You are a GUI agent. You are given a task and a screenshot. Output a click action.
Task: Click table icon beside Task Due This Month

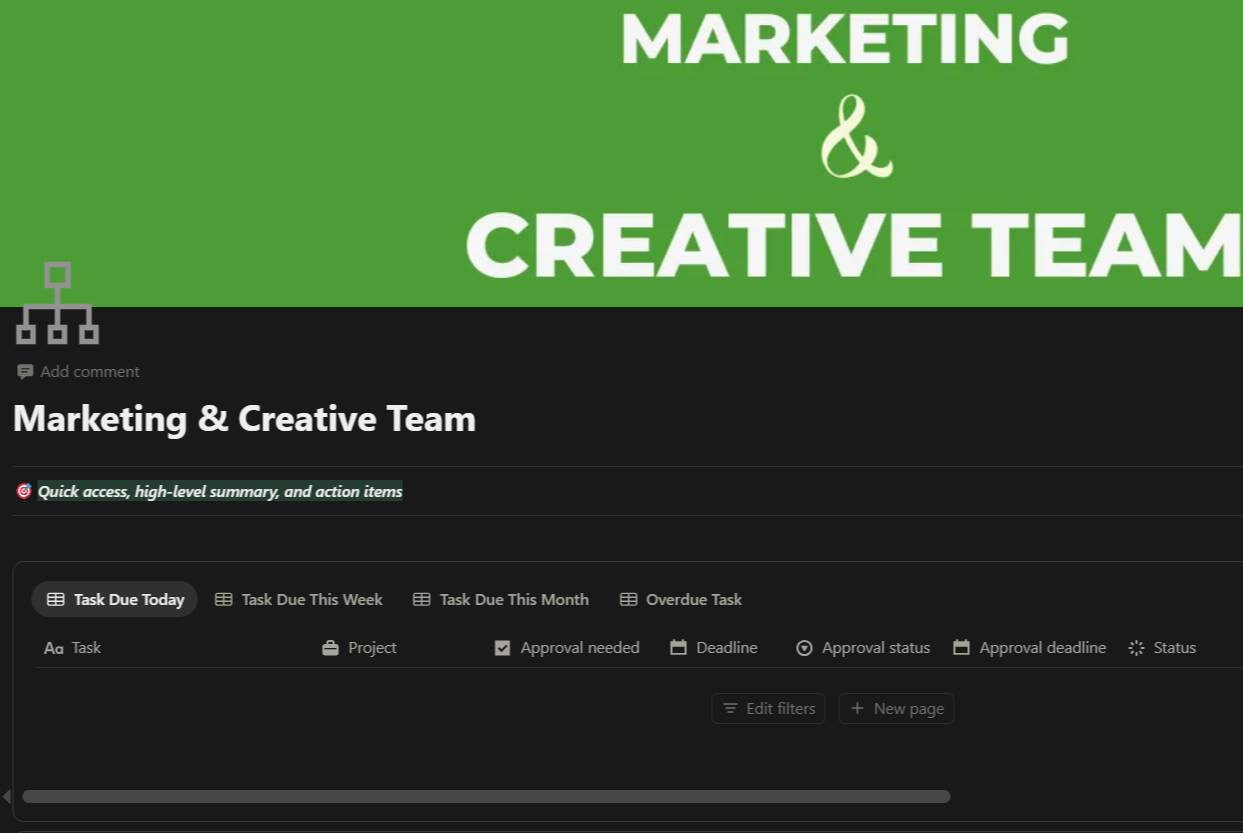[x=422, y=600]
